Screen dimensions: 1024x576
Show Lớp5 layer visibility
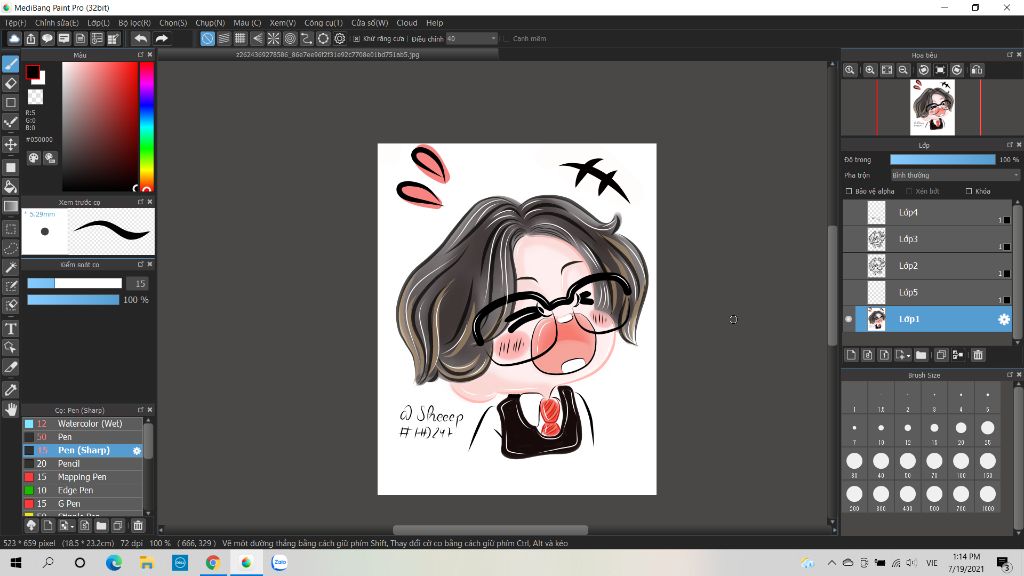(x=849, y=293)
